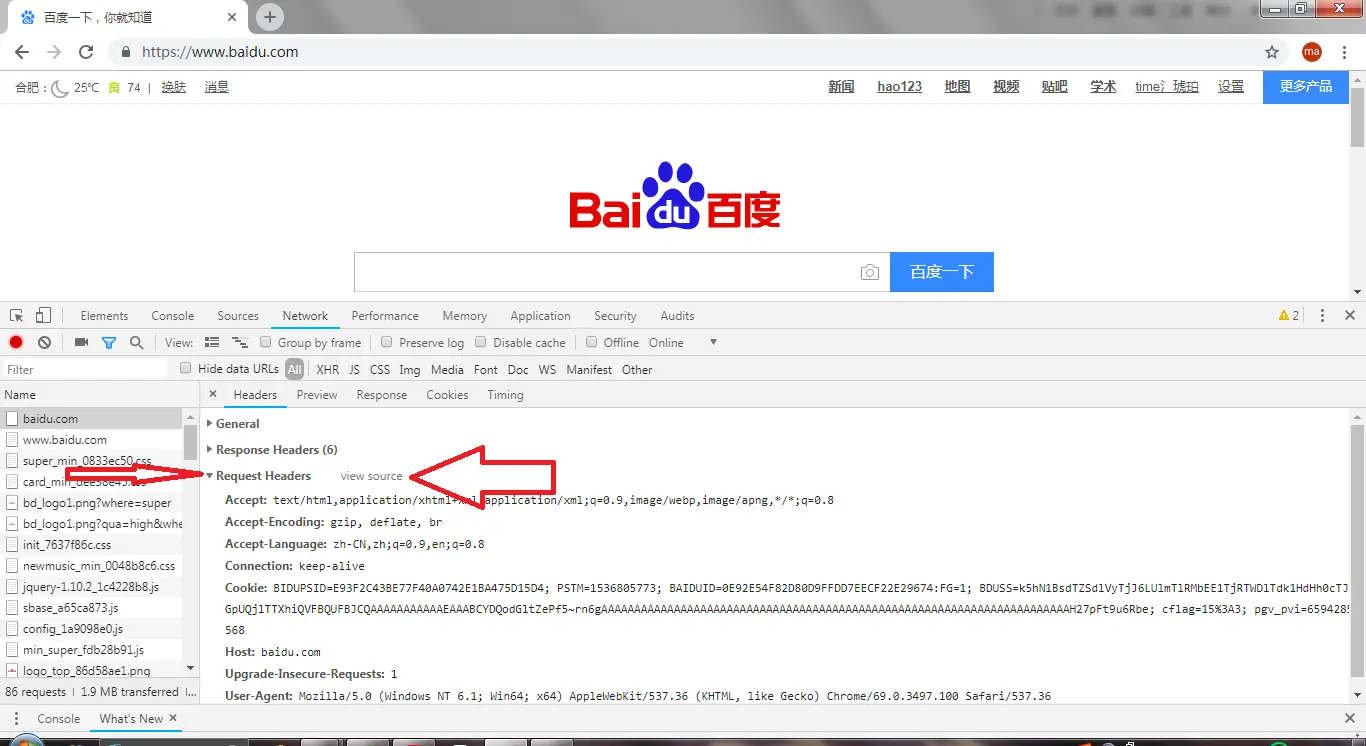Reload the Baidu page
Screen dimensions: 1366x746
tap(86, 52)
